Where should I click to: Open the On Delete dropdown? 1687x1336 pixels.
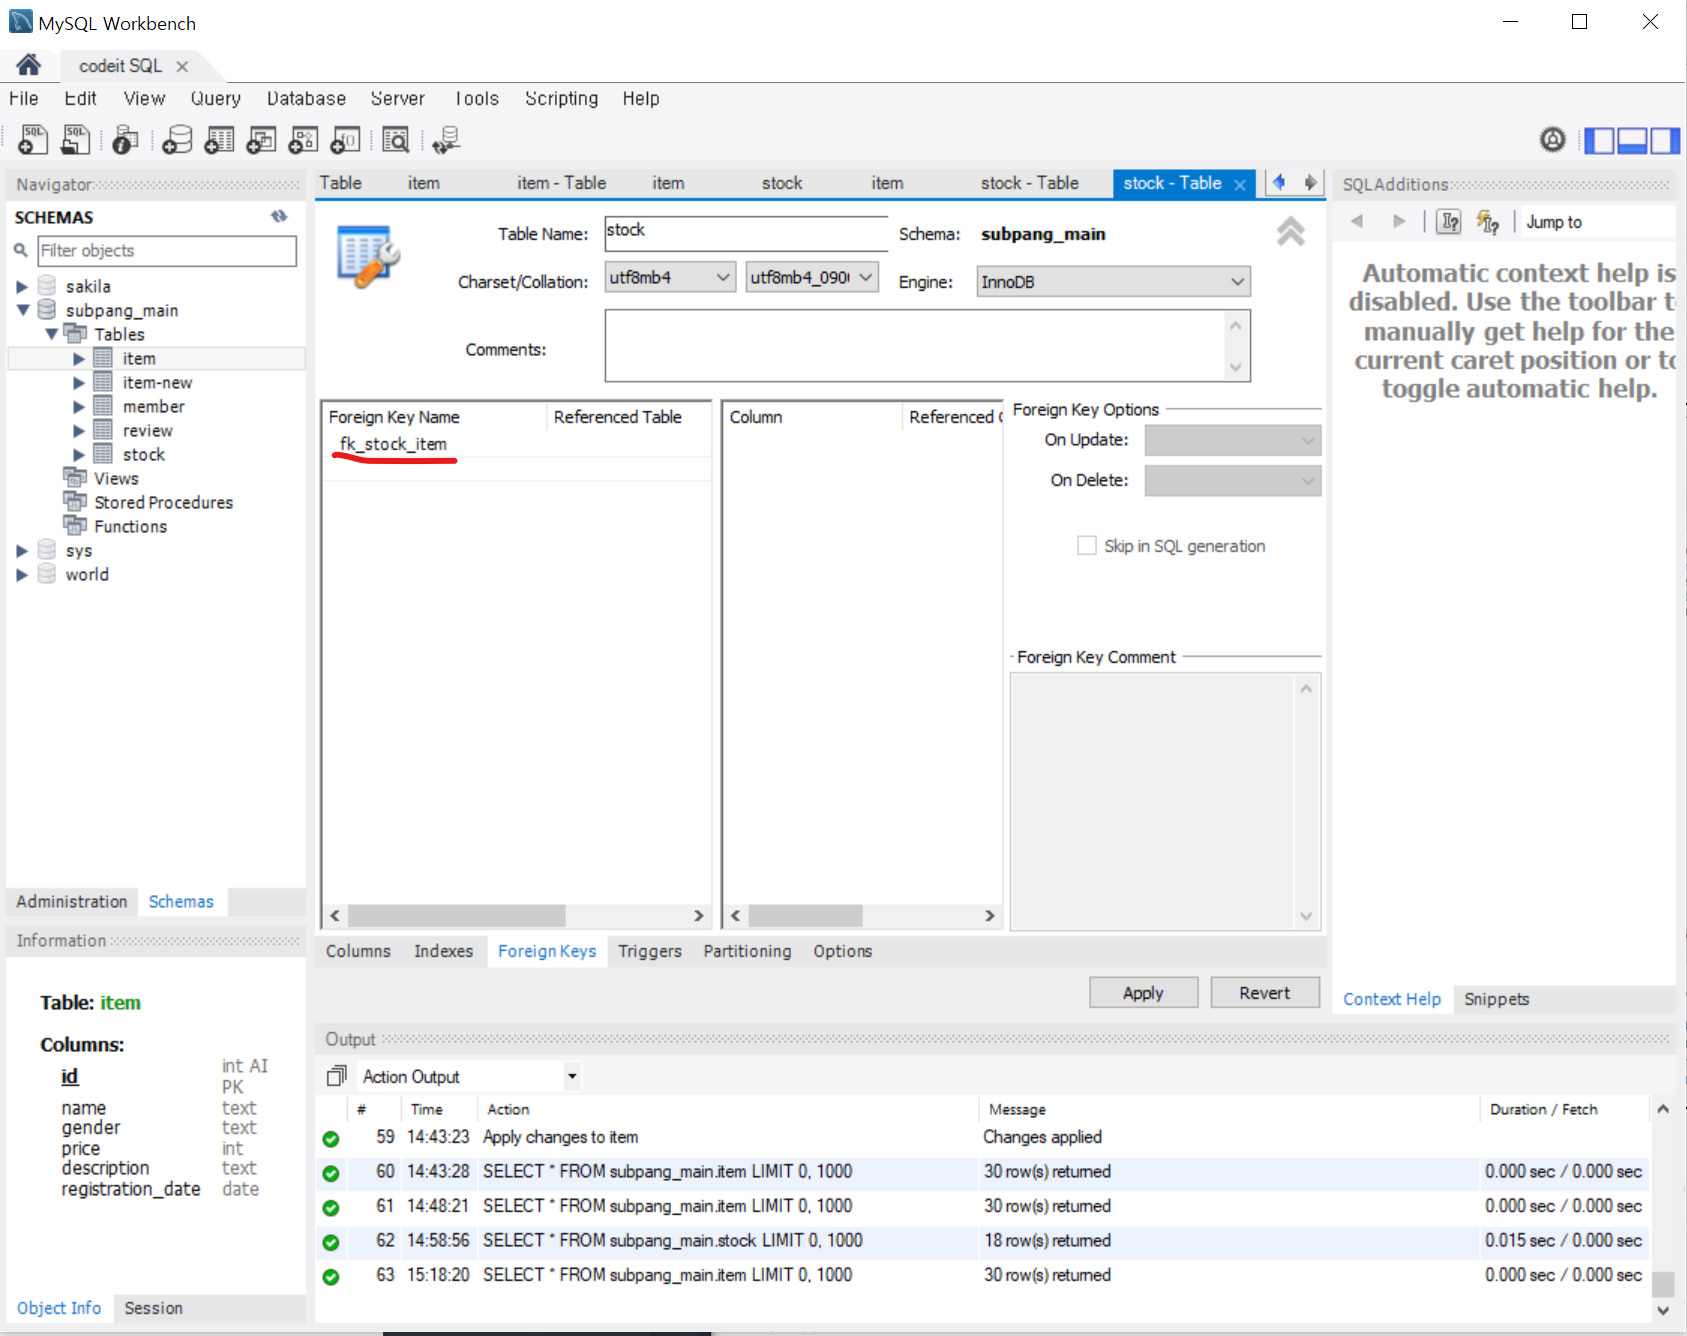point(1232,481)
